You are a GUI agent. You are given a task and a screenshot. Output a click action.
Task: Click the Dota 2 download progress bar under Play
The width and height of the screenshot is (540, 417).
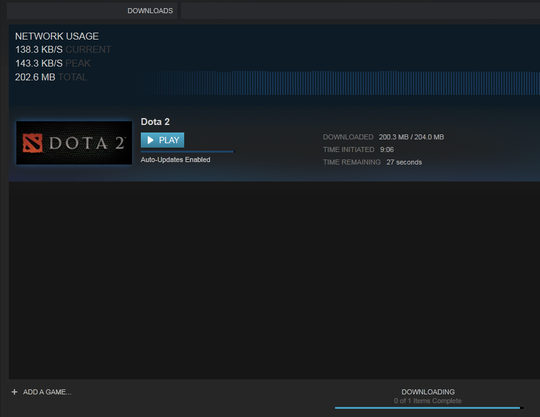pos(188,152)
